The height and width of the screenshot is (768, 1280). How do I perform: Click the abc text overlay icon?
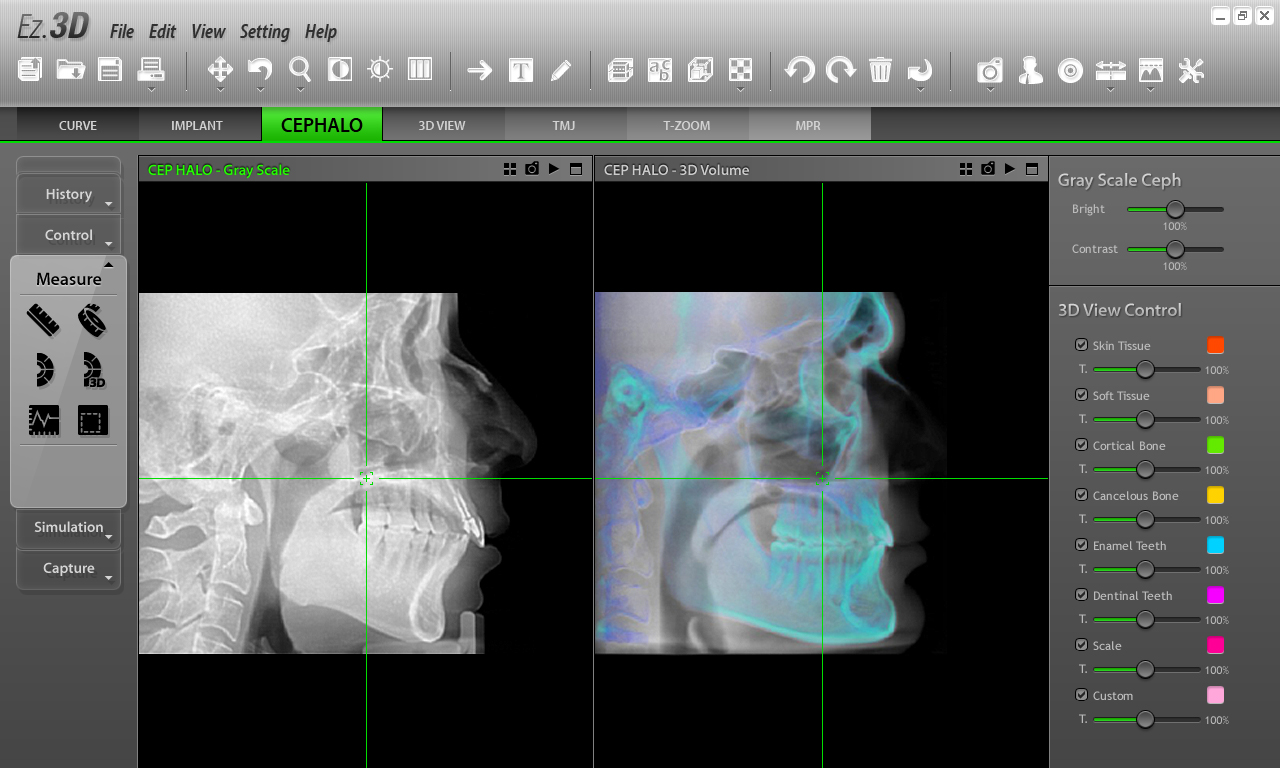(x=660, y=69)
